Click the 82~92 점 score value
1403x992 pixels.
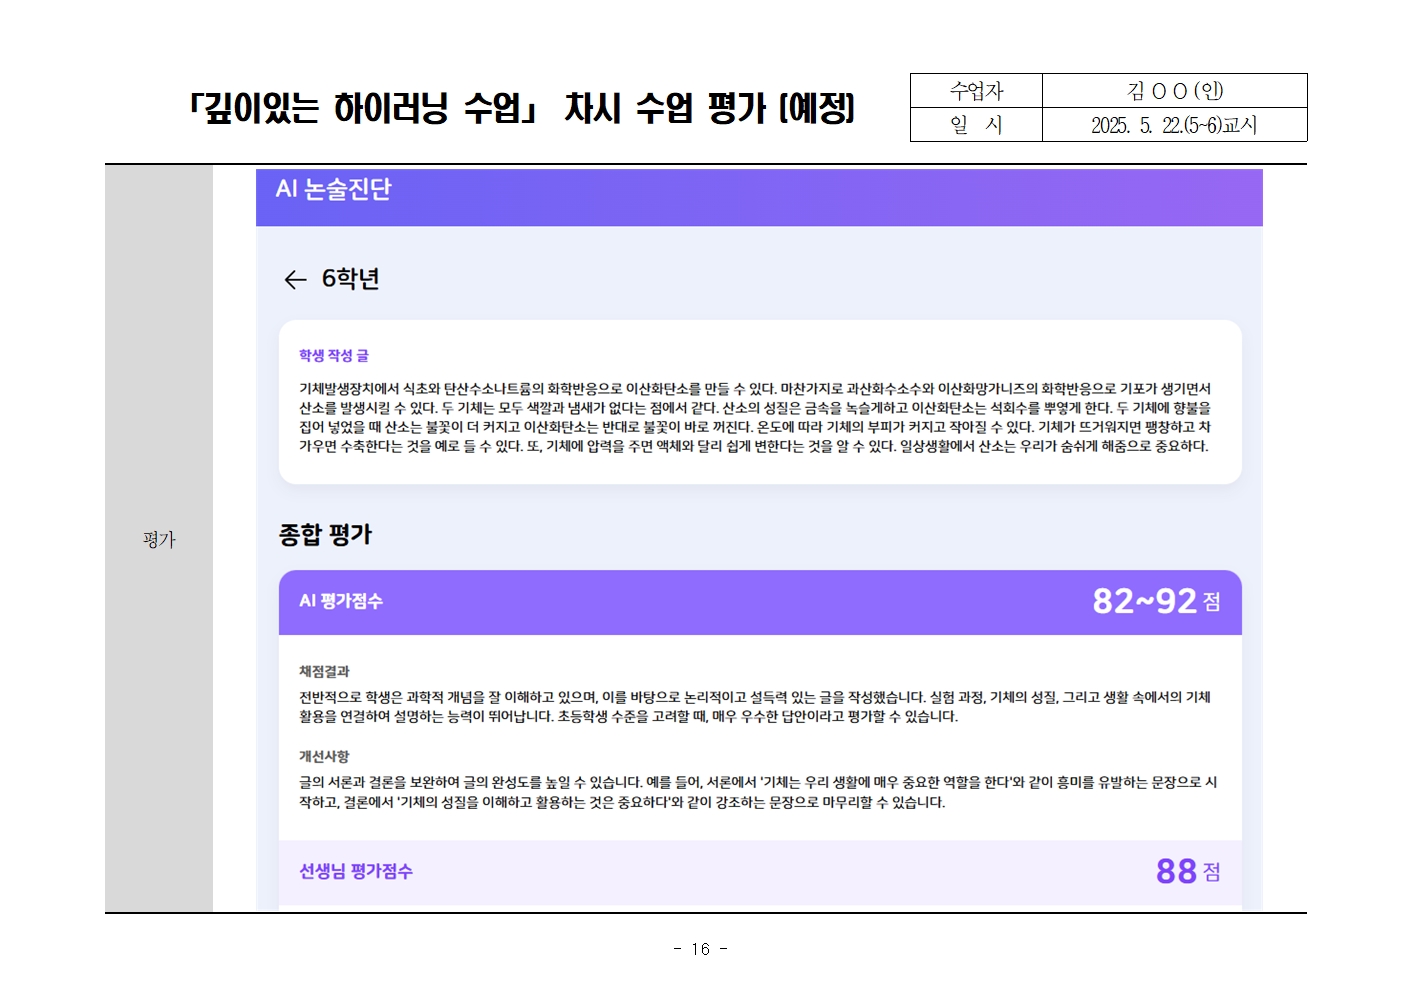point(1156,601)
